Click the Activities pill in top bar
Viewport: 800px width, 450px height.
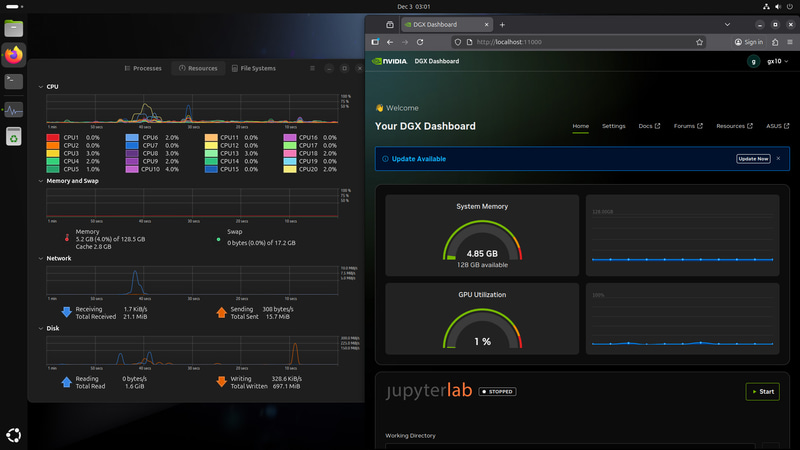(14, 7)
